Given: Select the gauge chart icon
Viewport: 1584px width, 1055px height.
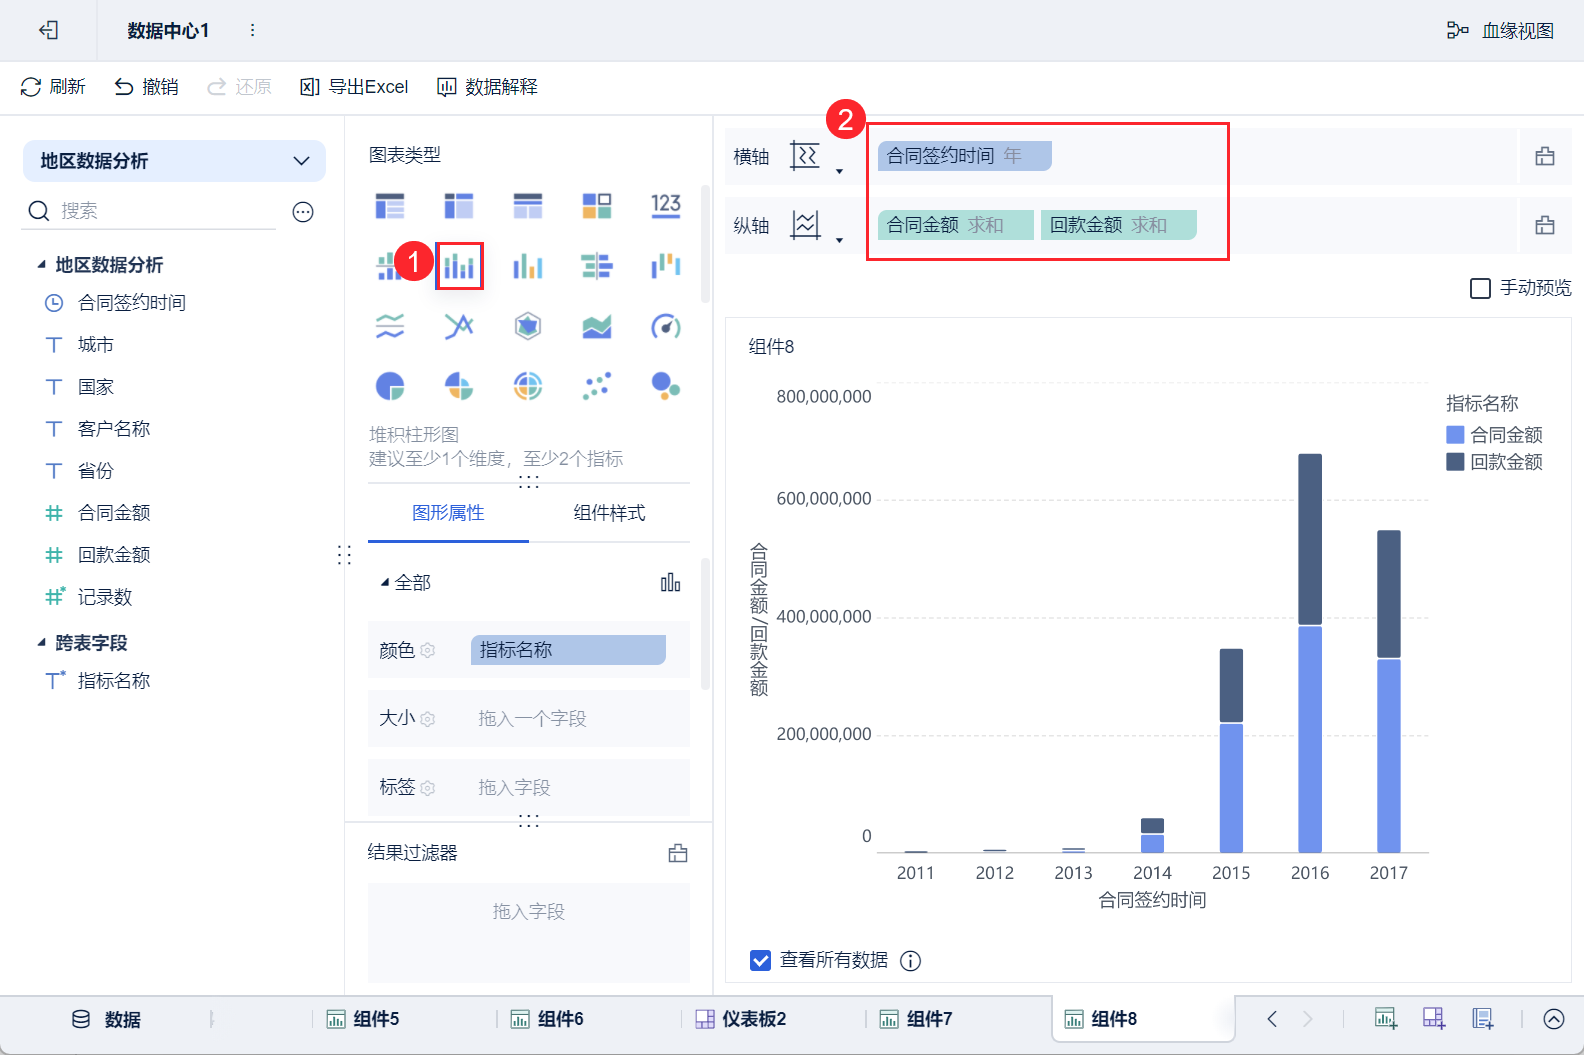Looking at the screenshot, I should click(x=666, y=326).
